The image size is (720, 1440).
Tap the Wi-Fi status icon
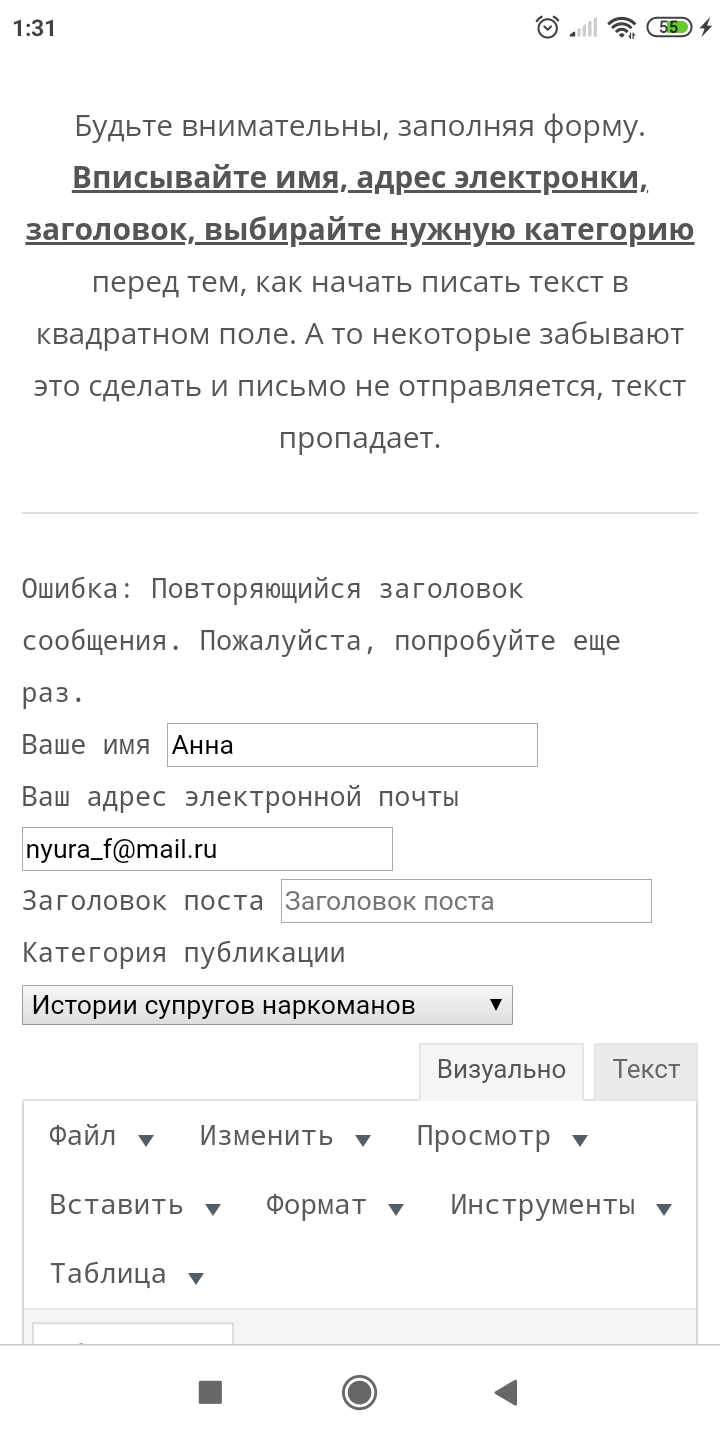pos(623,28)
